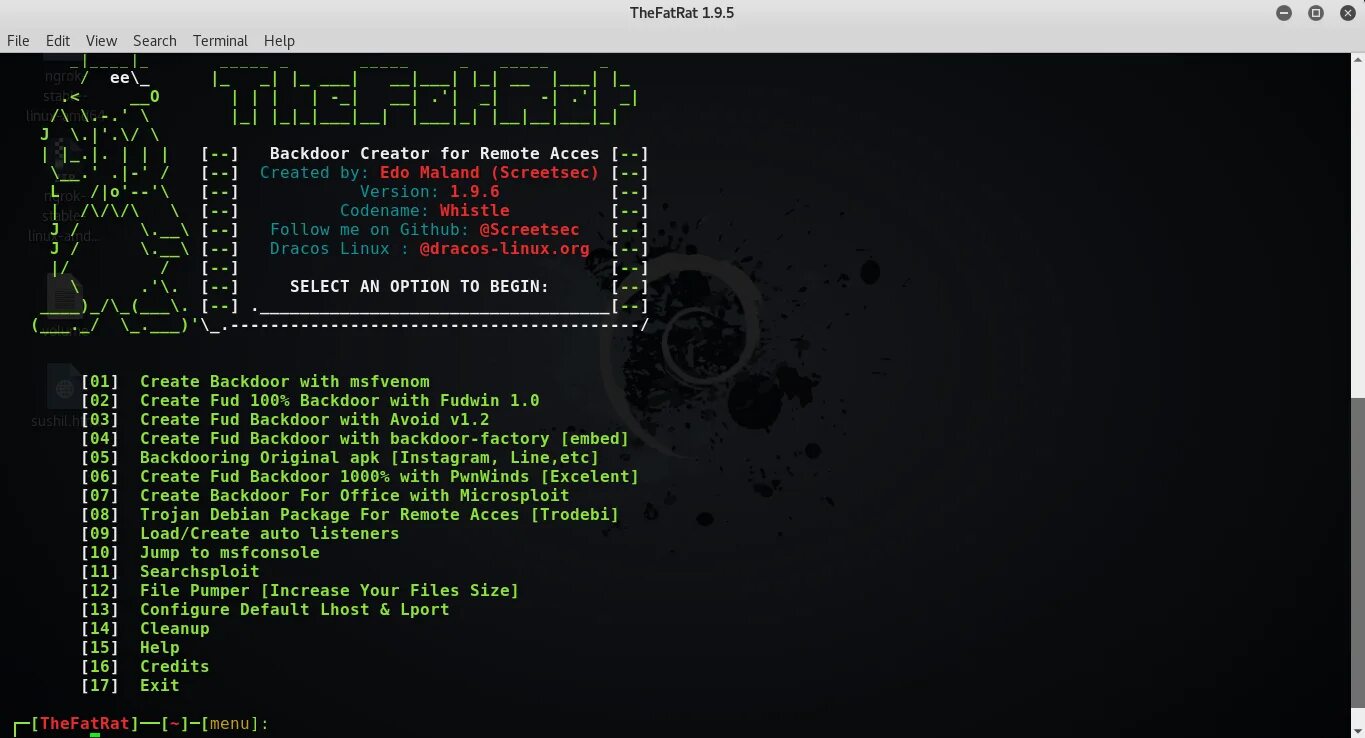Click the [menu]: prompt text

pyautogui.click(x=235, y=723)
